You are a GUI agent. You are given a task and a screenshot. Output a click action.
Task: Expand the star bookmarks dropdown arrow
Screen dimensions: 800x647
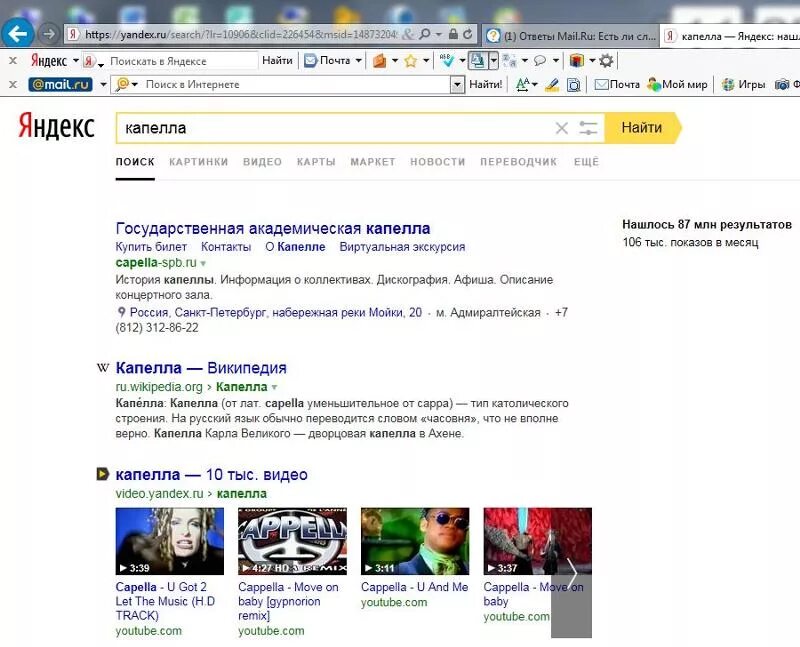click(426, 61)
